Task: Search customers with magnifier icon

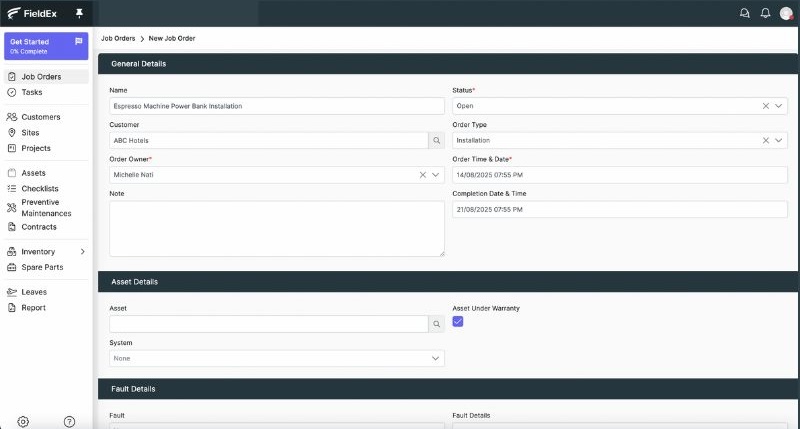Action: click(437, 140)
